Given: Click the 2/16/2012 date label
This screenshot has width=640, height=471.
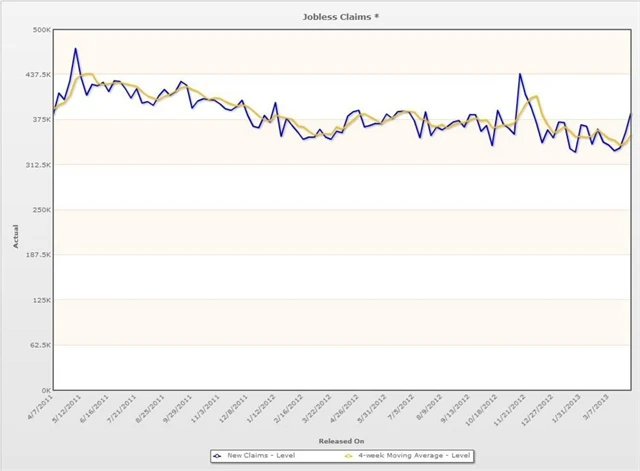Looking at the screenshot, I should (x=289, y=408).
